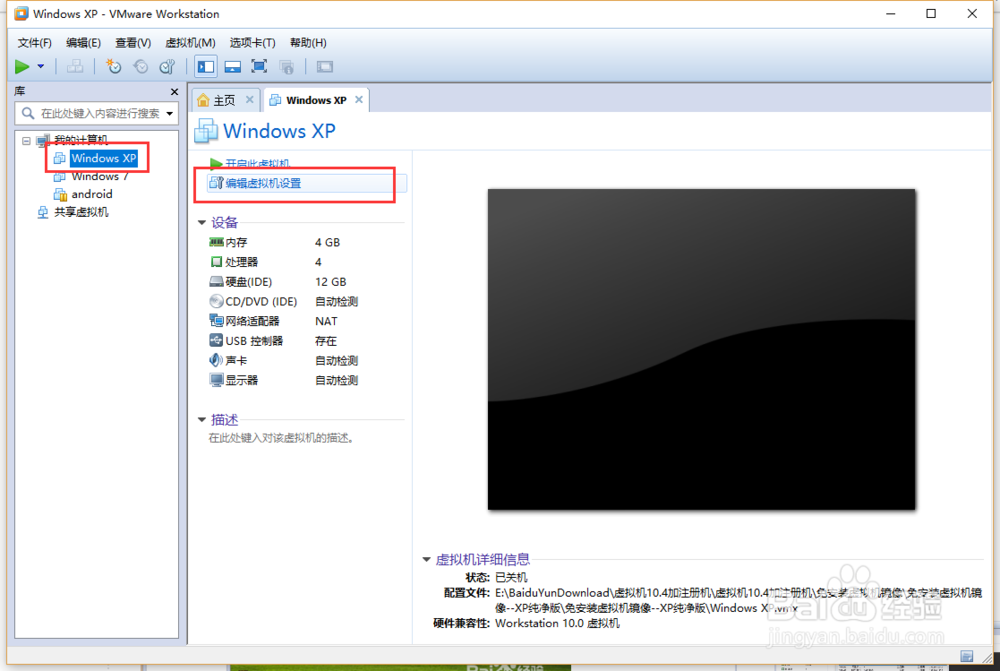This screenshot has height=671, width=1000.
Task: Open the 文件(F) menu
Action: tap(34, 43)
